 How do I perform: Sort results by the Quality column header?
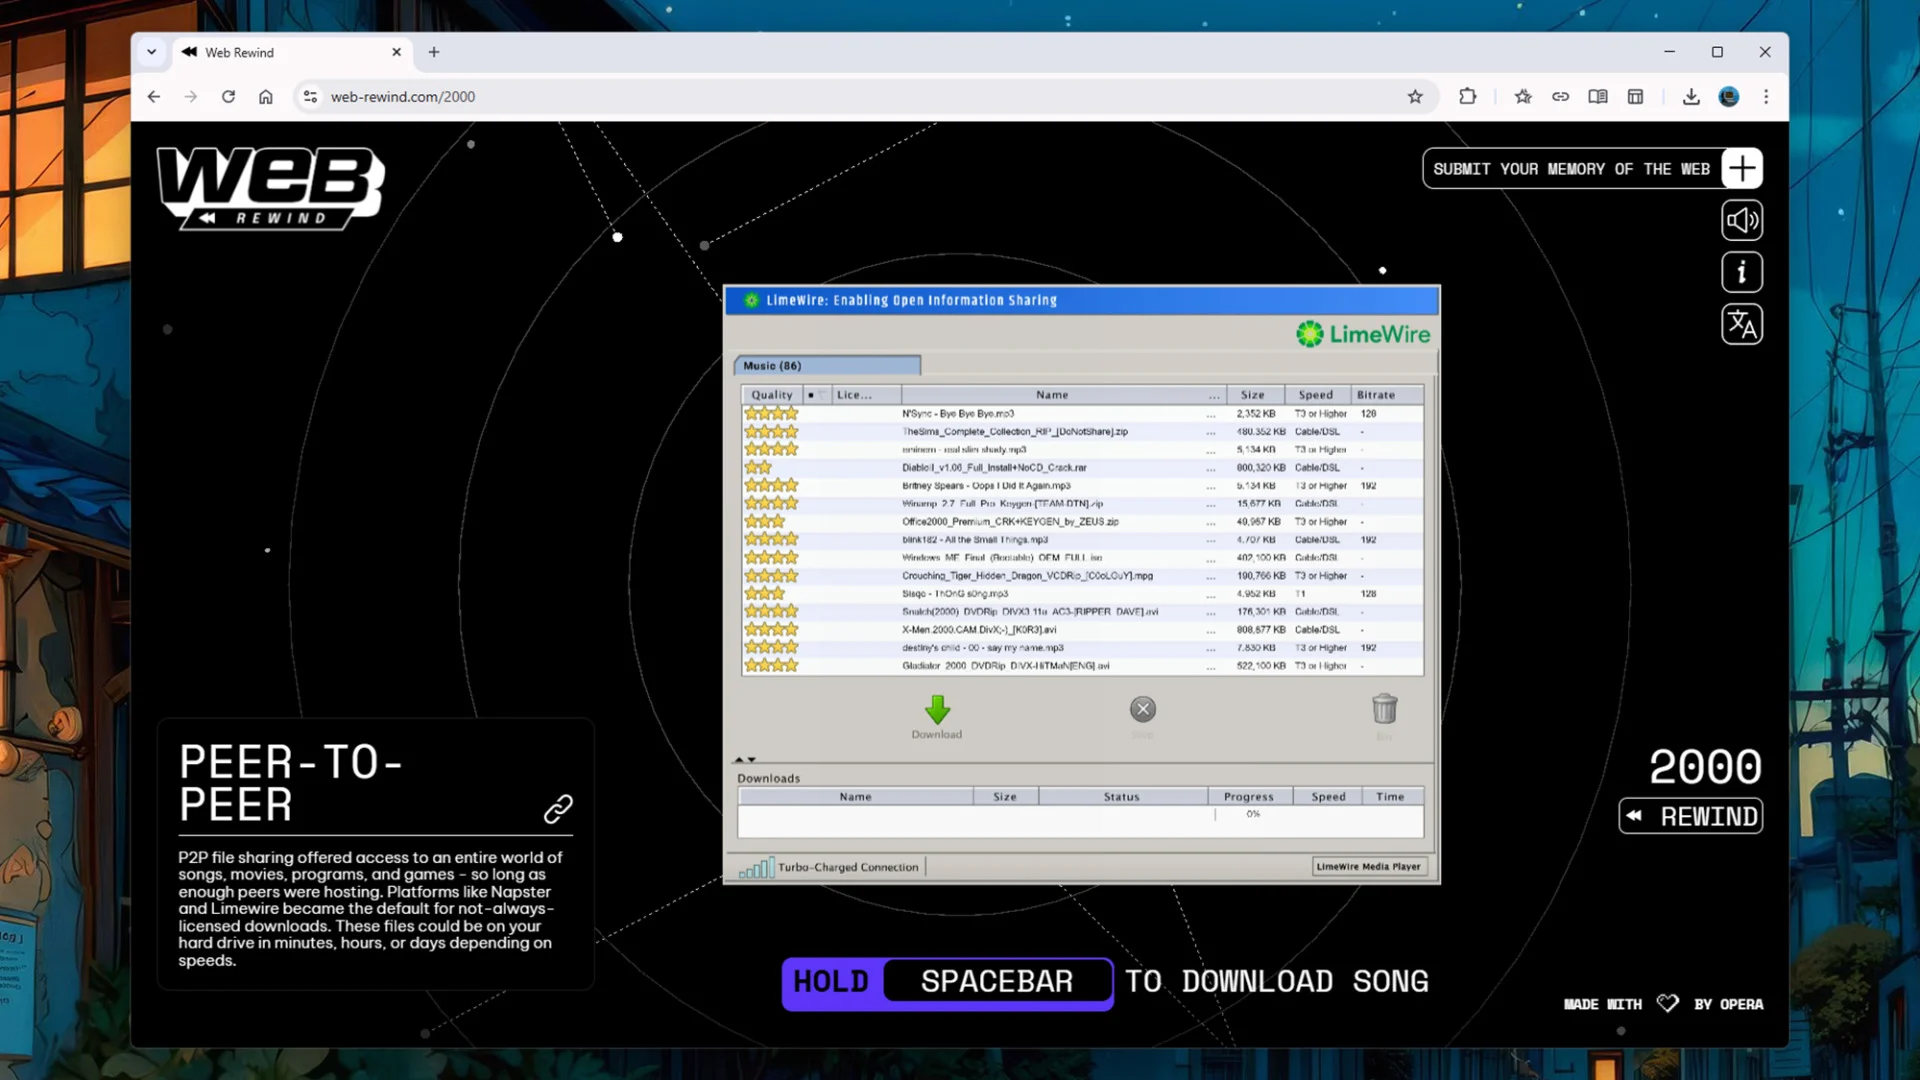click(771, 395)
